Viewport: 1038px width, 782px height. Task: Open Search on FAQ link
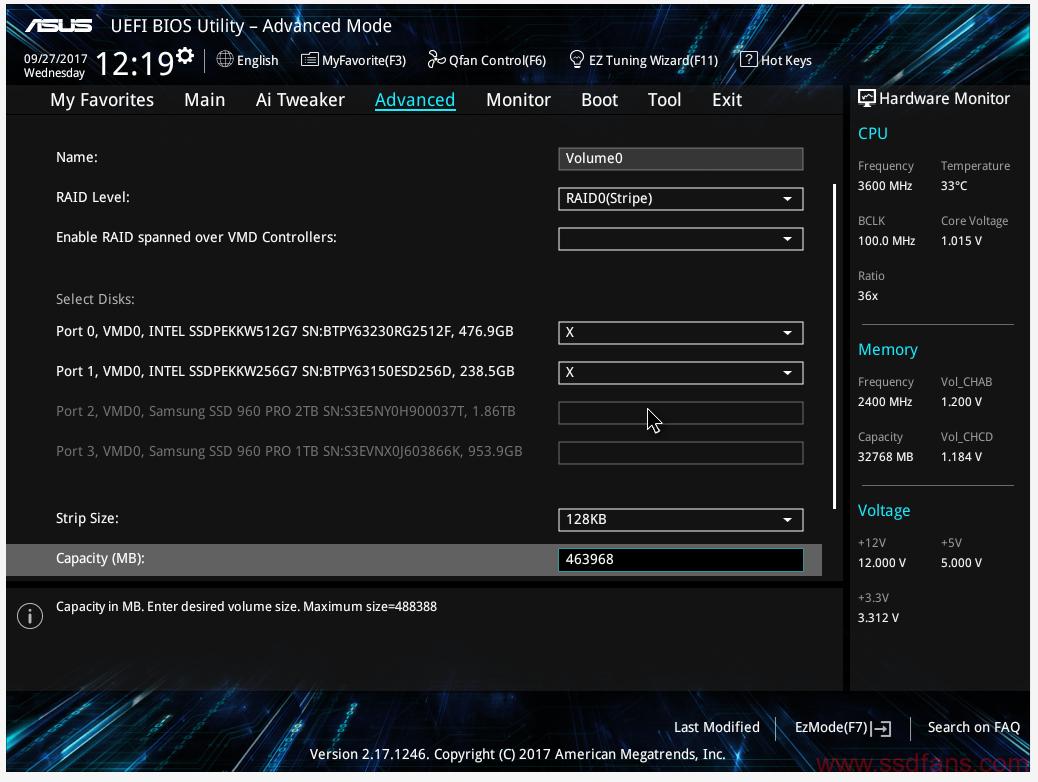(x=974, y=727)
